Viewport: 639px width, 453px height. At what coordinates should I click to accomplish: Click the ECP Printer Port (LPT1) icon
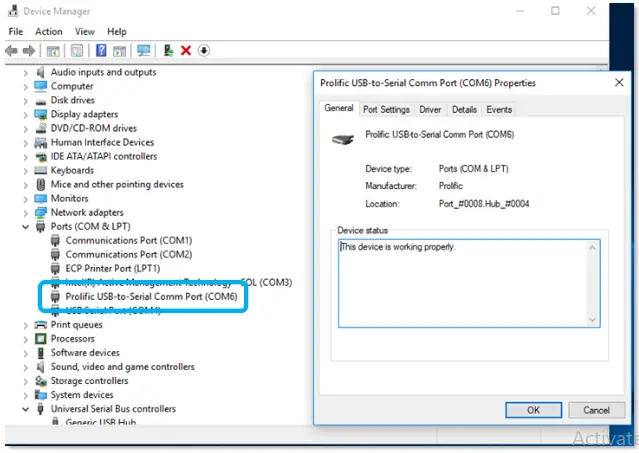click(x=55, y=269)
